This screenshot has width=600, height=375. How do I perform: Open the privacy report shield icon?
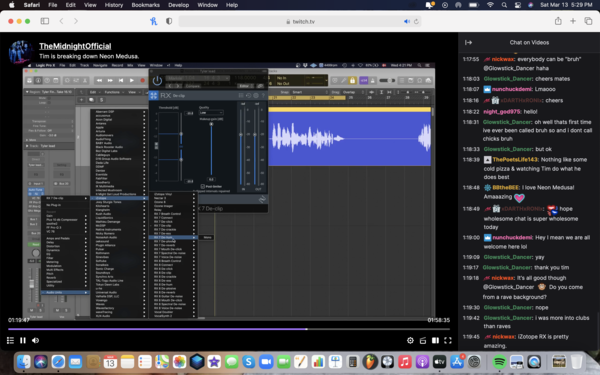[x=169, y=21]
